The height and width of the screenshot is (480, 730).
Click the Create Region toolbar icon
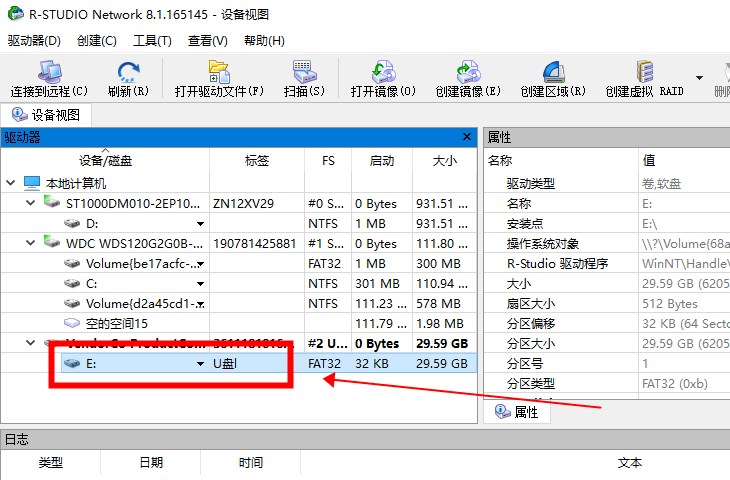click(554, 72)
